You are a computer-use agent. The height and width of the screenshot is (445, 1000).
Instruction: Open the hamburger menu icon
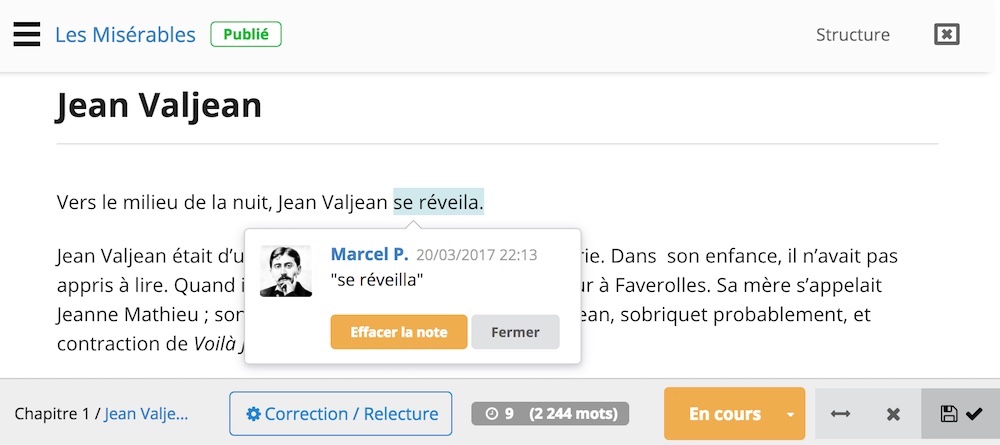coord(27,34)
